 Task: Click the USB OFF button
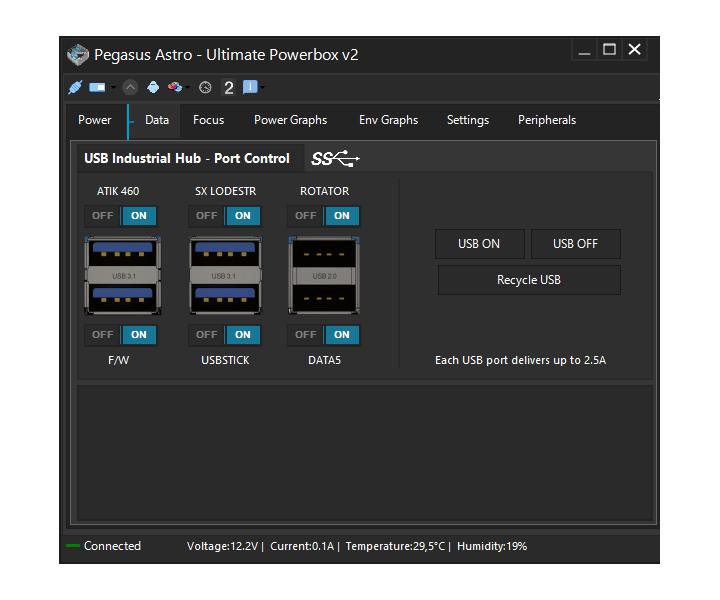tap(575, 244)
